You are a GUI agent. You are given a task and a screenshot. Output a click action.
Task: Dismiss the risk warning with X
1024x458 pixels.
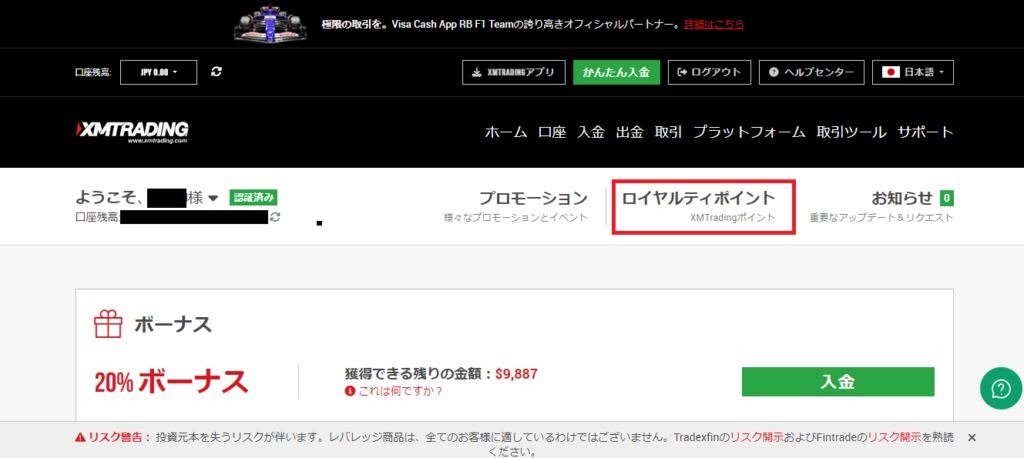[x=971, y=438]
